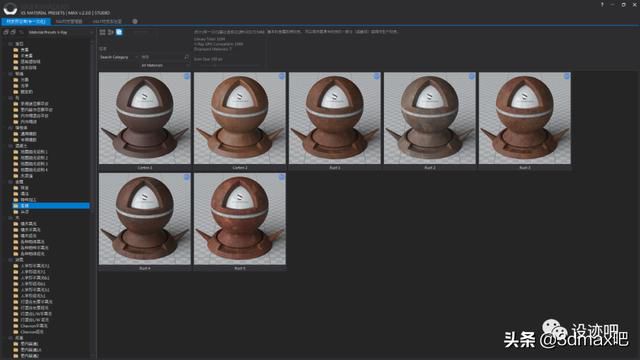Activate the blue highlighted thumbnail view icon
The image size is (640, 360).
pyautogui.click(x=119, y=32)
